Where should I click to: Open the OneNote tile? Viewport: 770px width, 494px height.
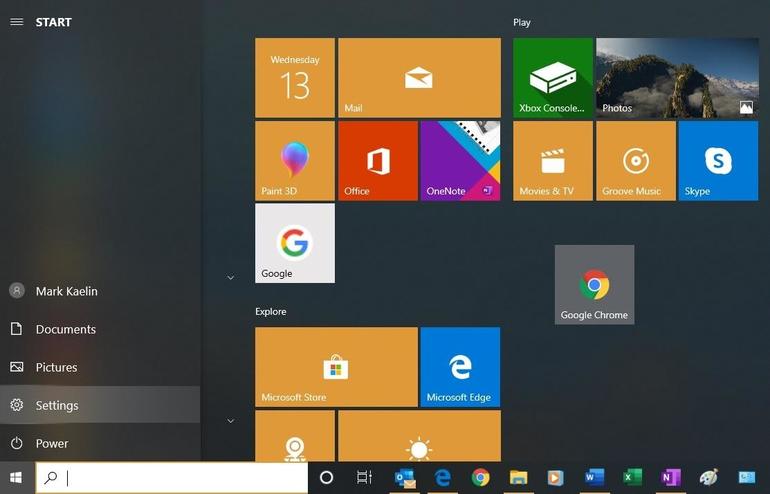[x=460, y=160]
